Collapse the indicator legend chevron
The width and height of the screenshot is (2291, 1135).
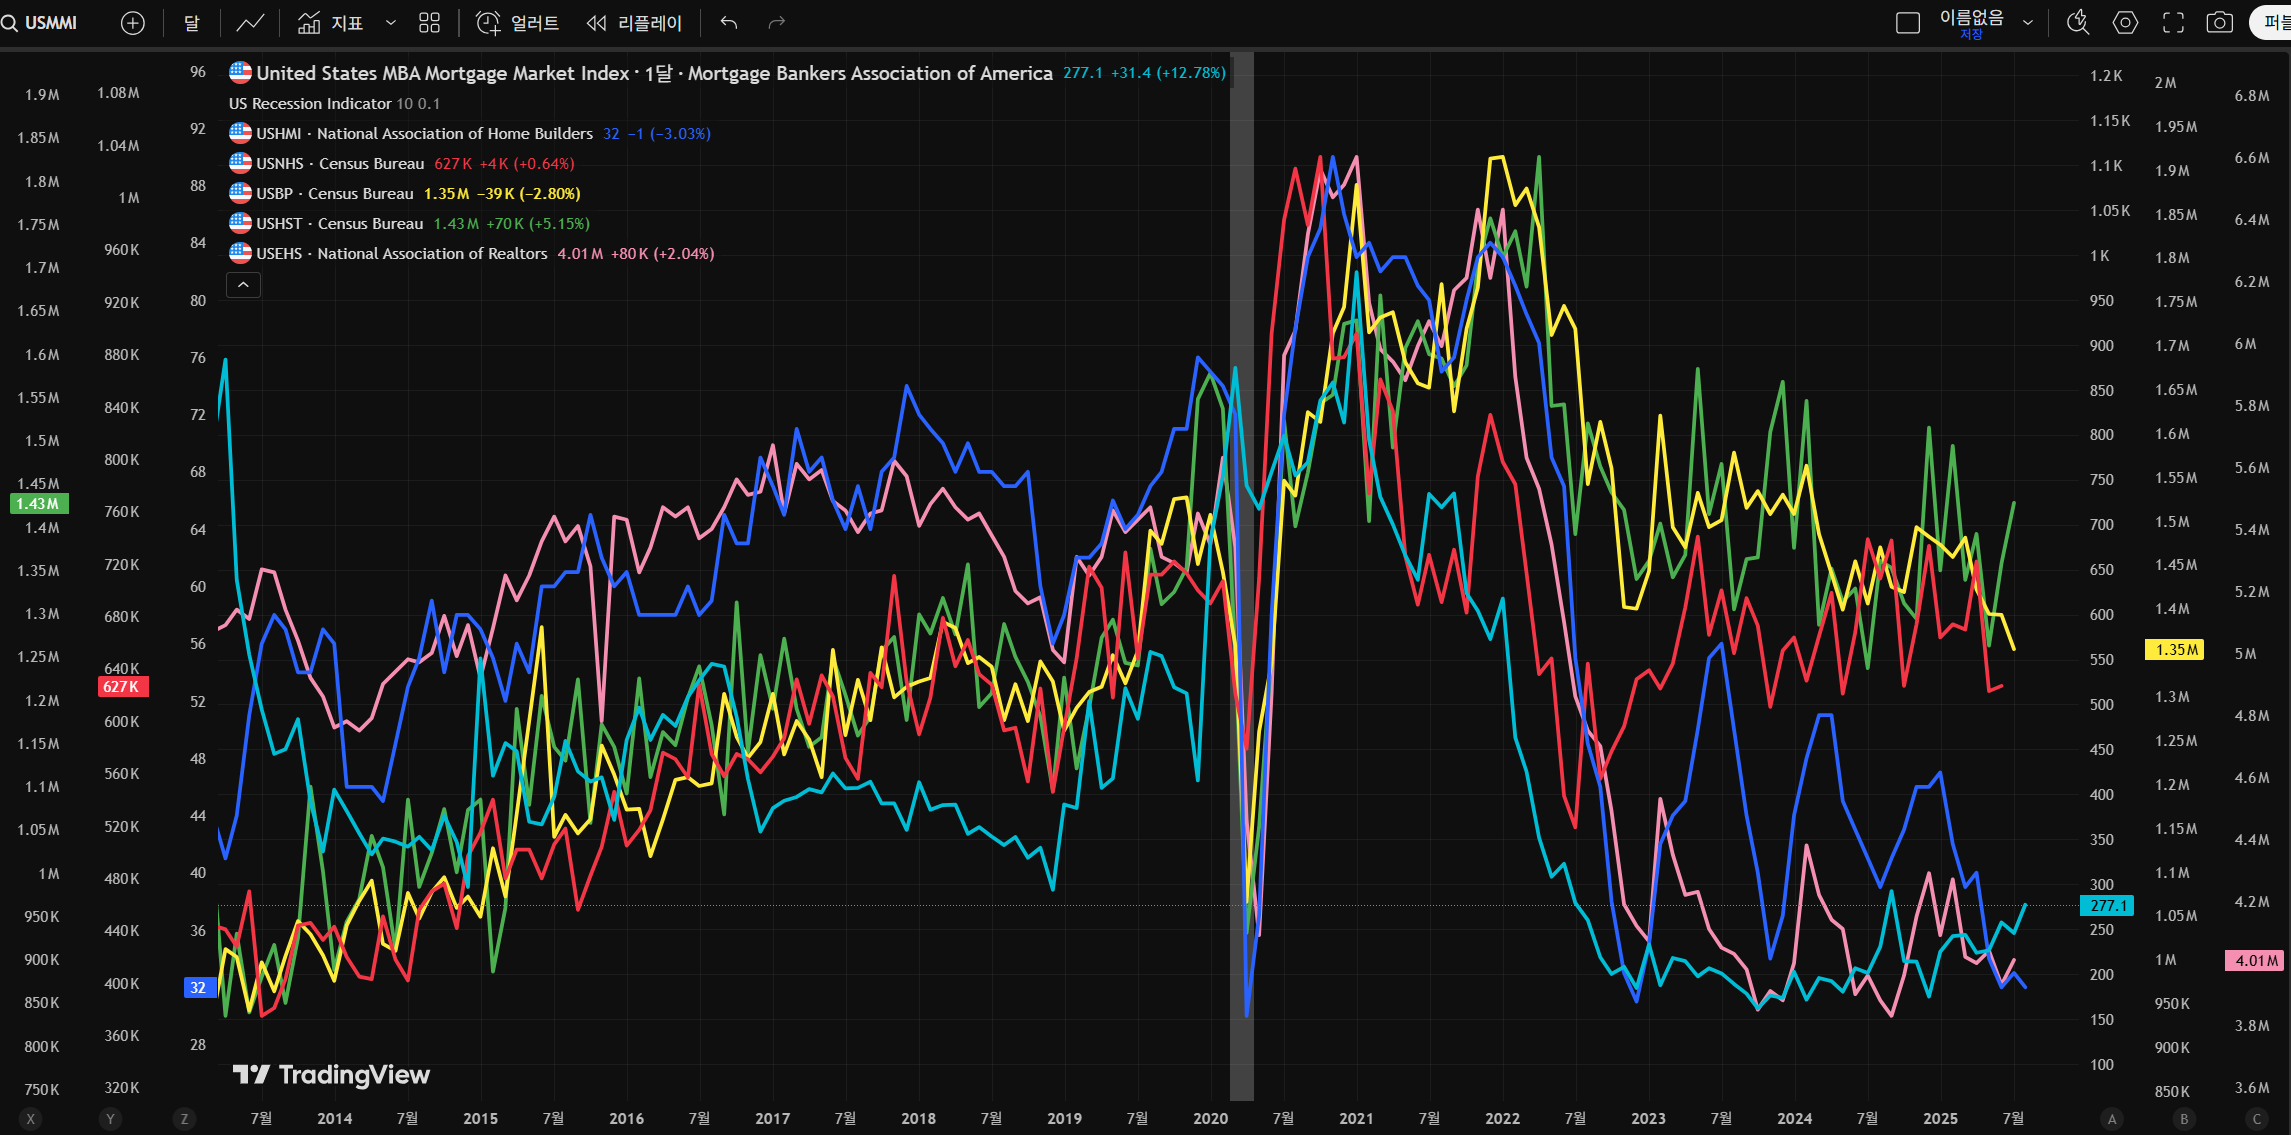(x=243, y=285)
